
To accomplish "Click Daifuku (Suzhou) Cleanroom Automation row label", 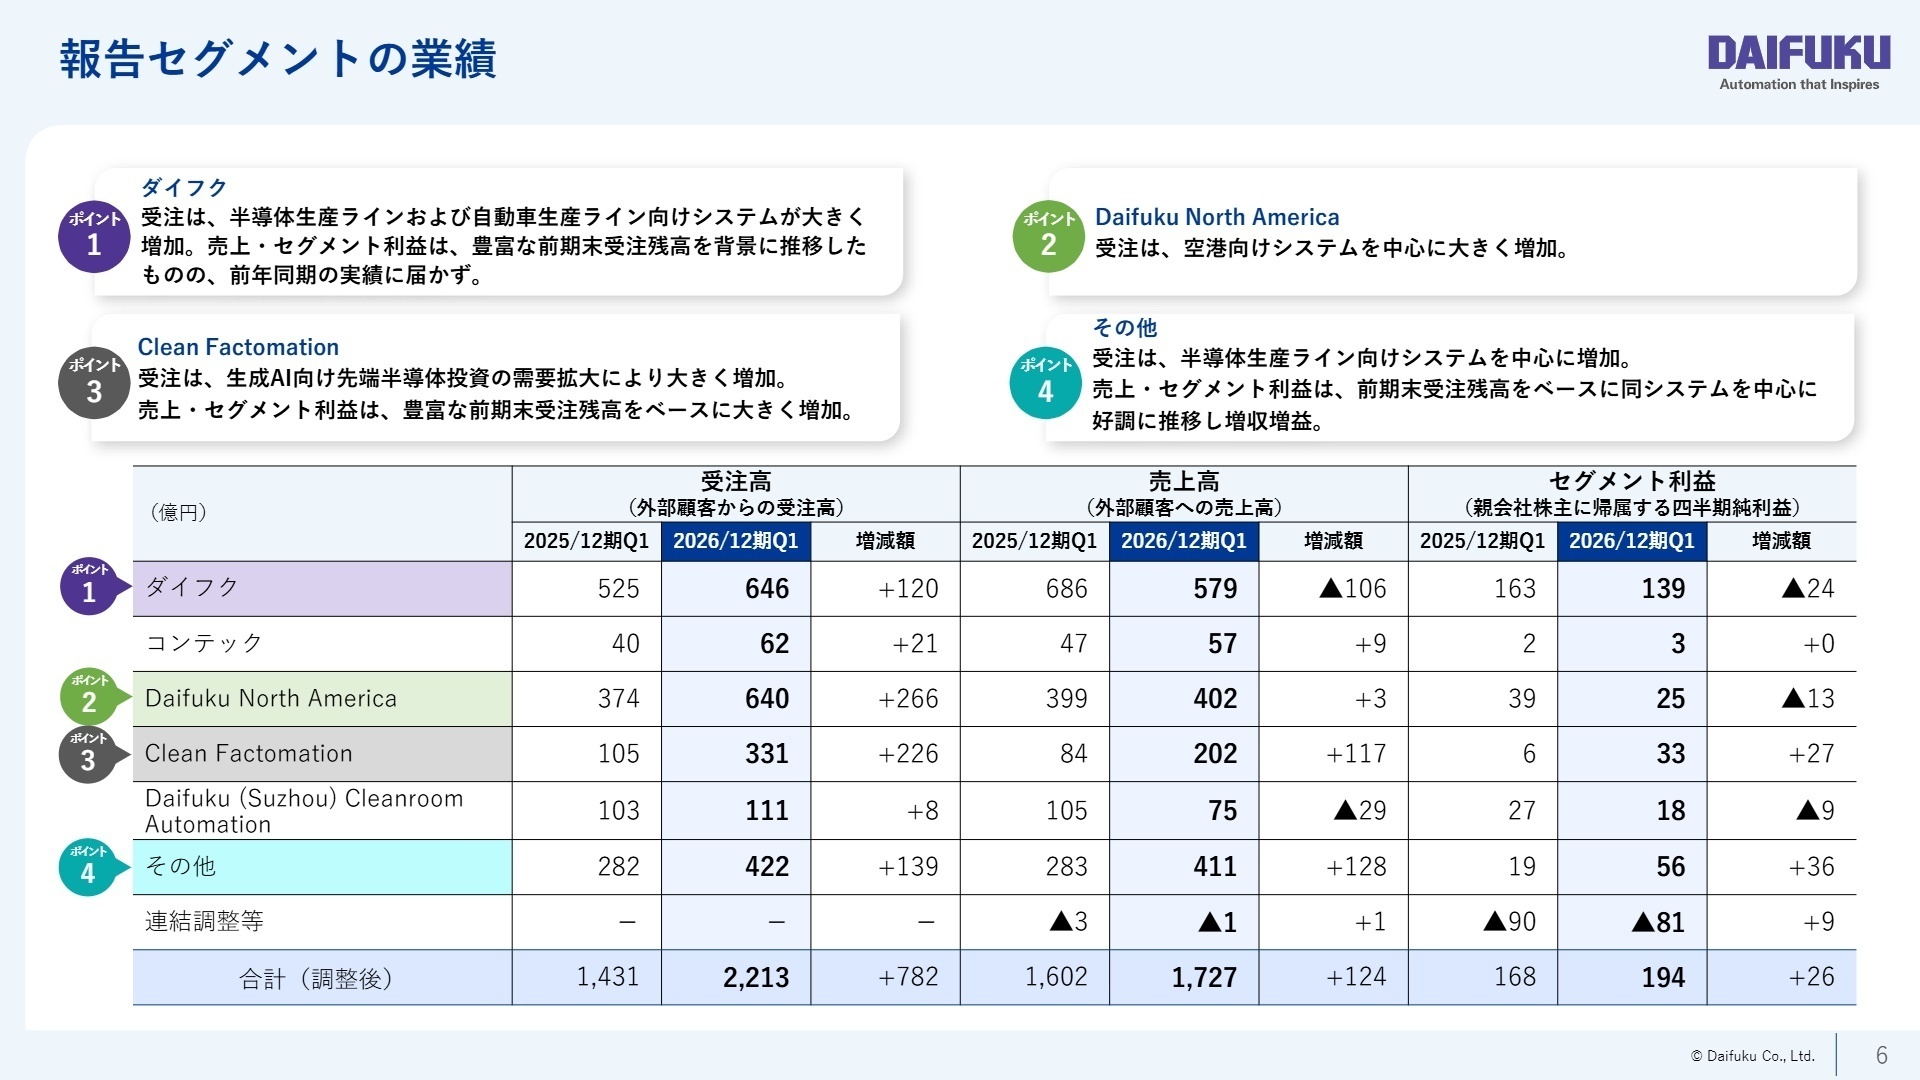I will tap(304, 811).
